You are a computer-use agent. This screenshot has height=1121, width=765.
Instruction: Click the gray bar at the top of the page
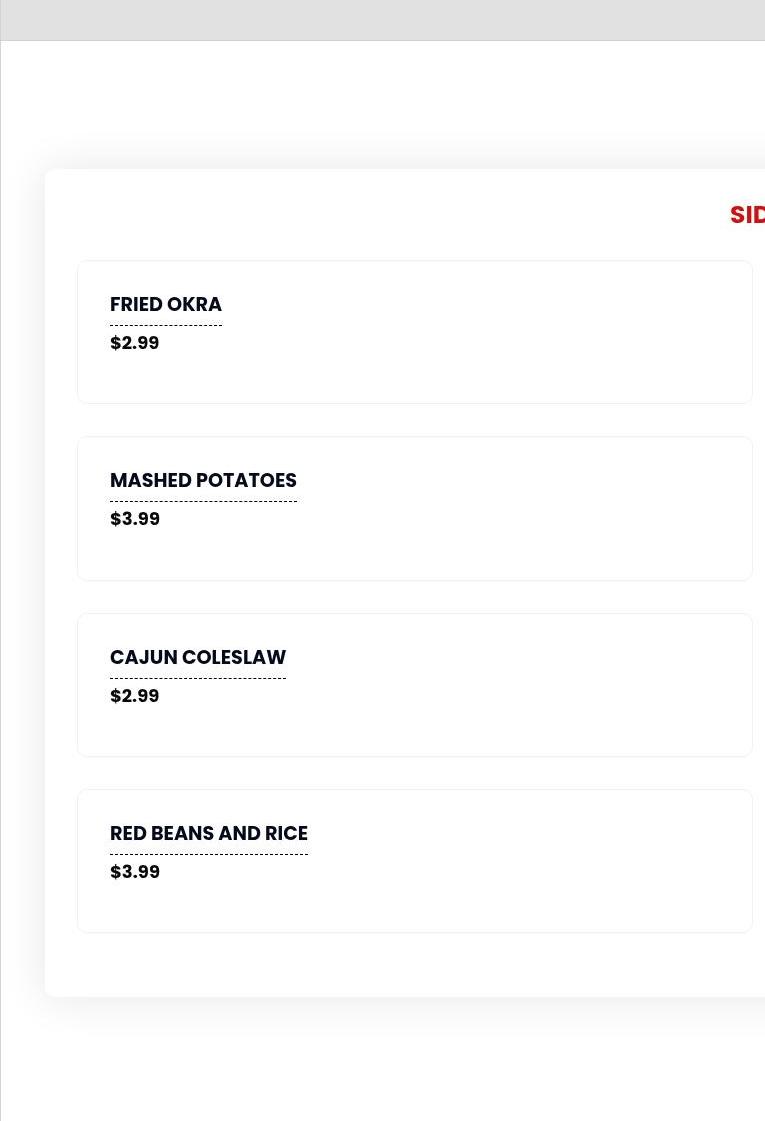click(x=382, y=20)
